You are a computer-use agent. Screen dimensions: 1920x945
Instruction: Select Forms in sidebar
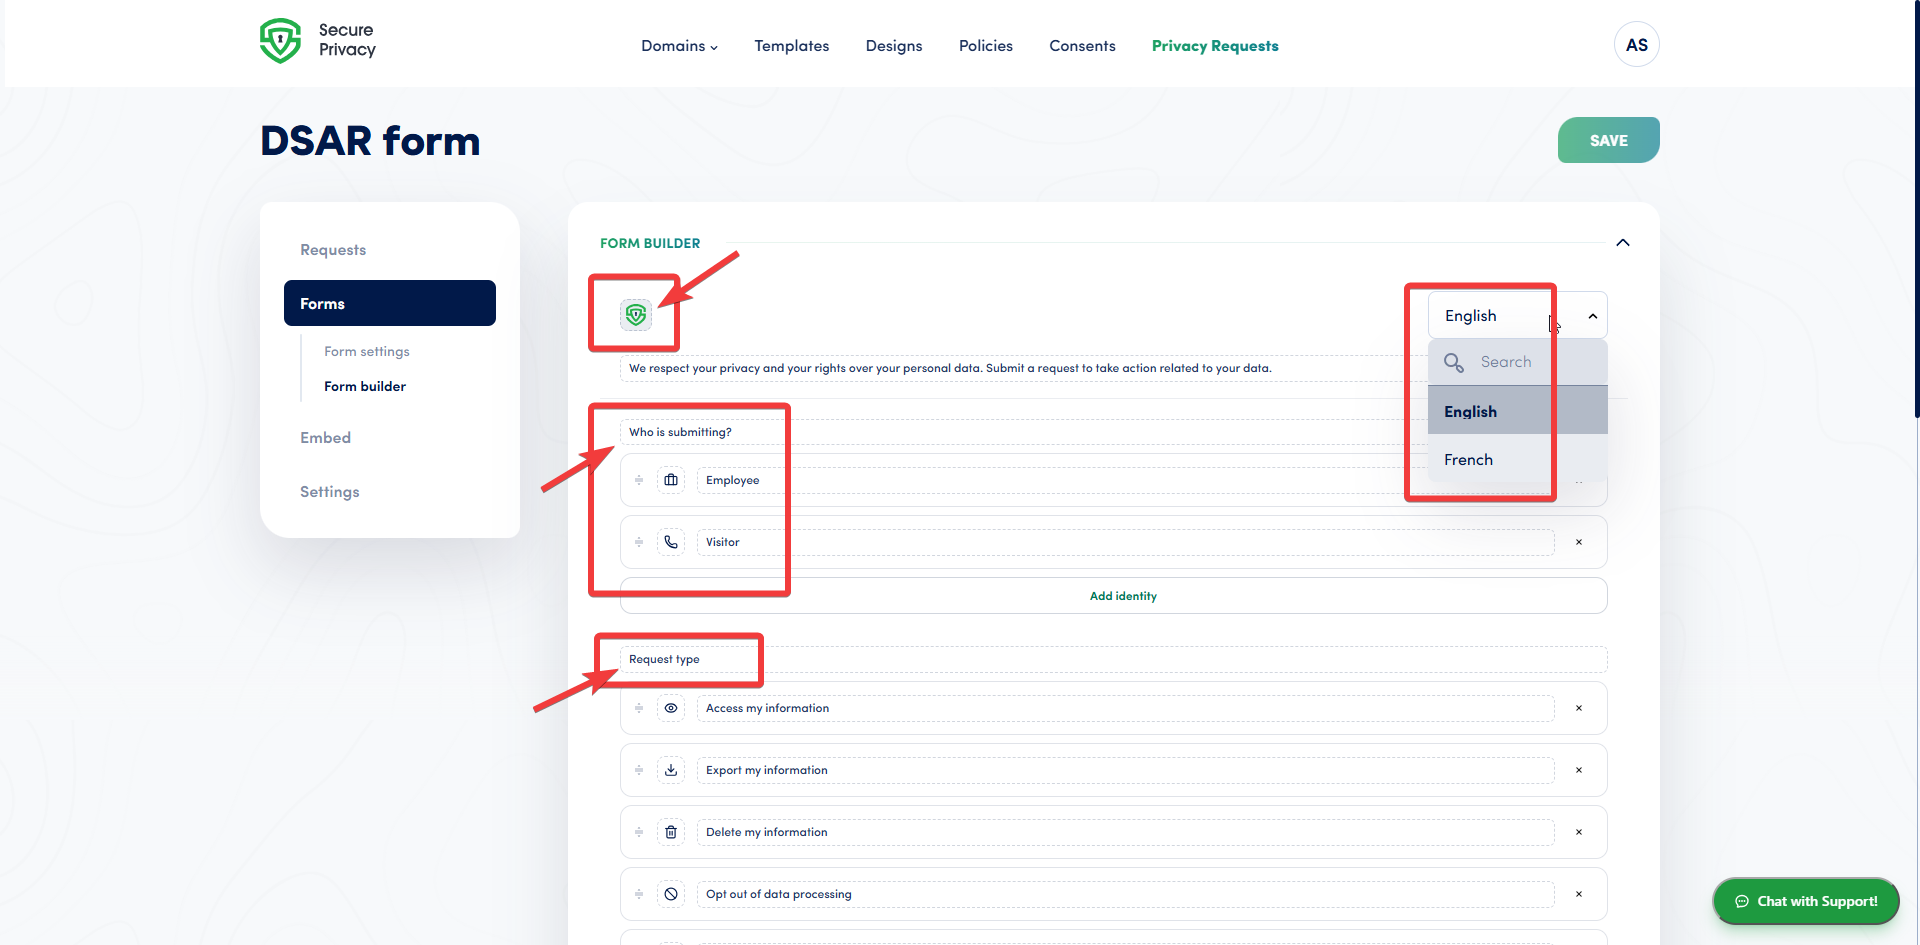coord(390,303)
